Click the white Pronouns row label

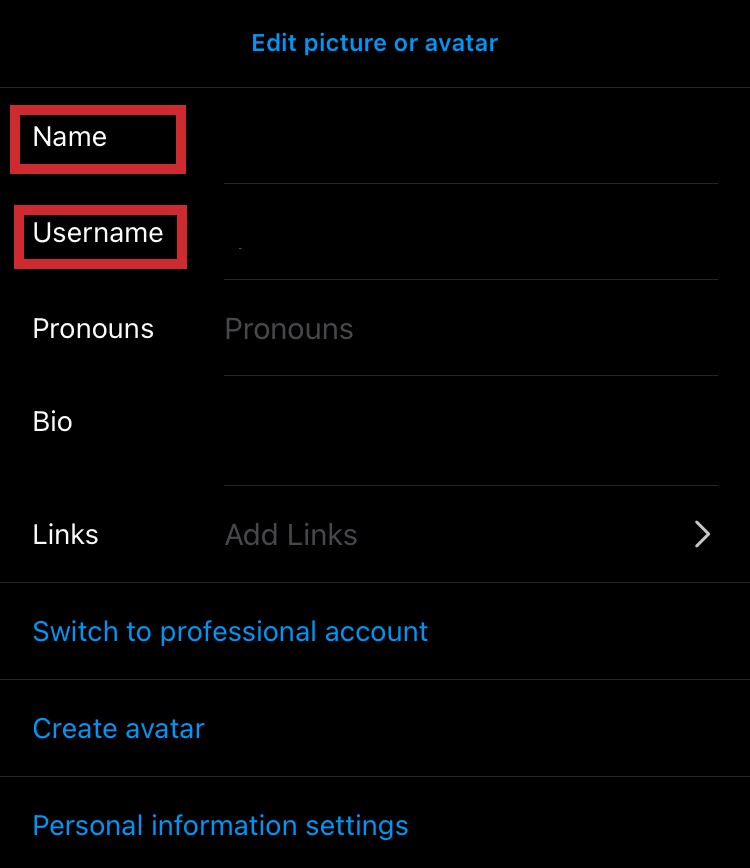[93, 329]
